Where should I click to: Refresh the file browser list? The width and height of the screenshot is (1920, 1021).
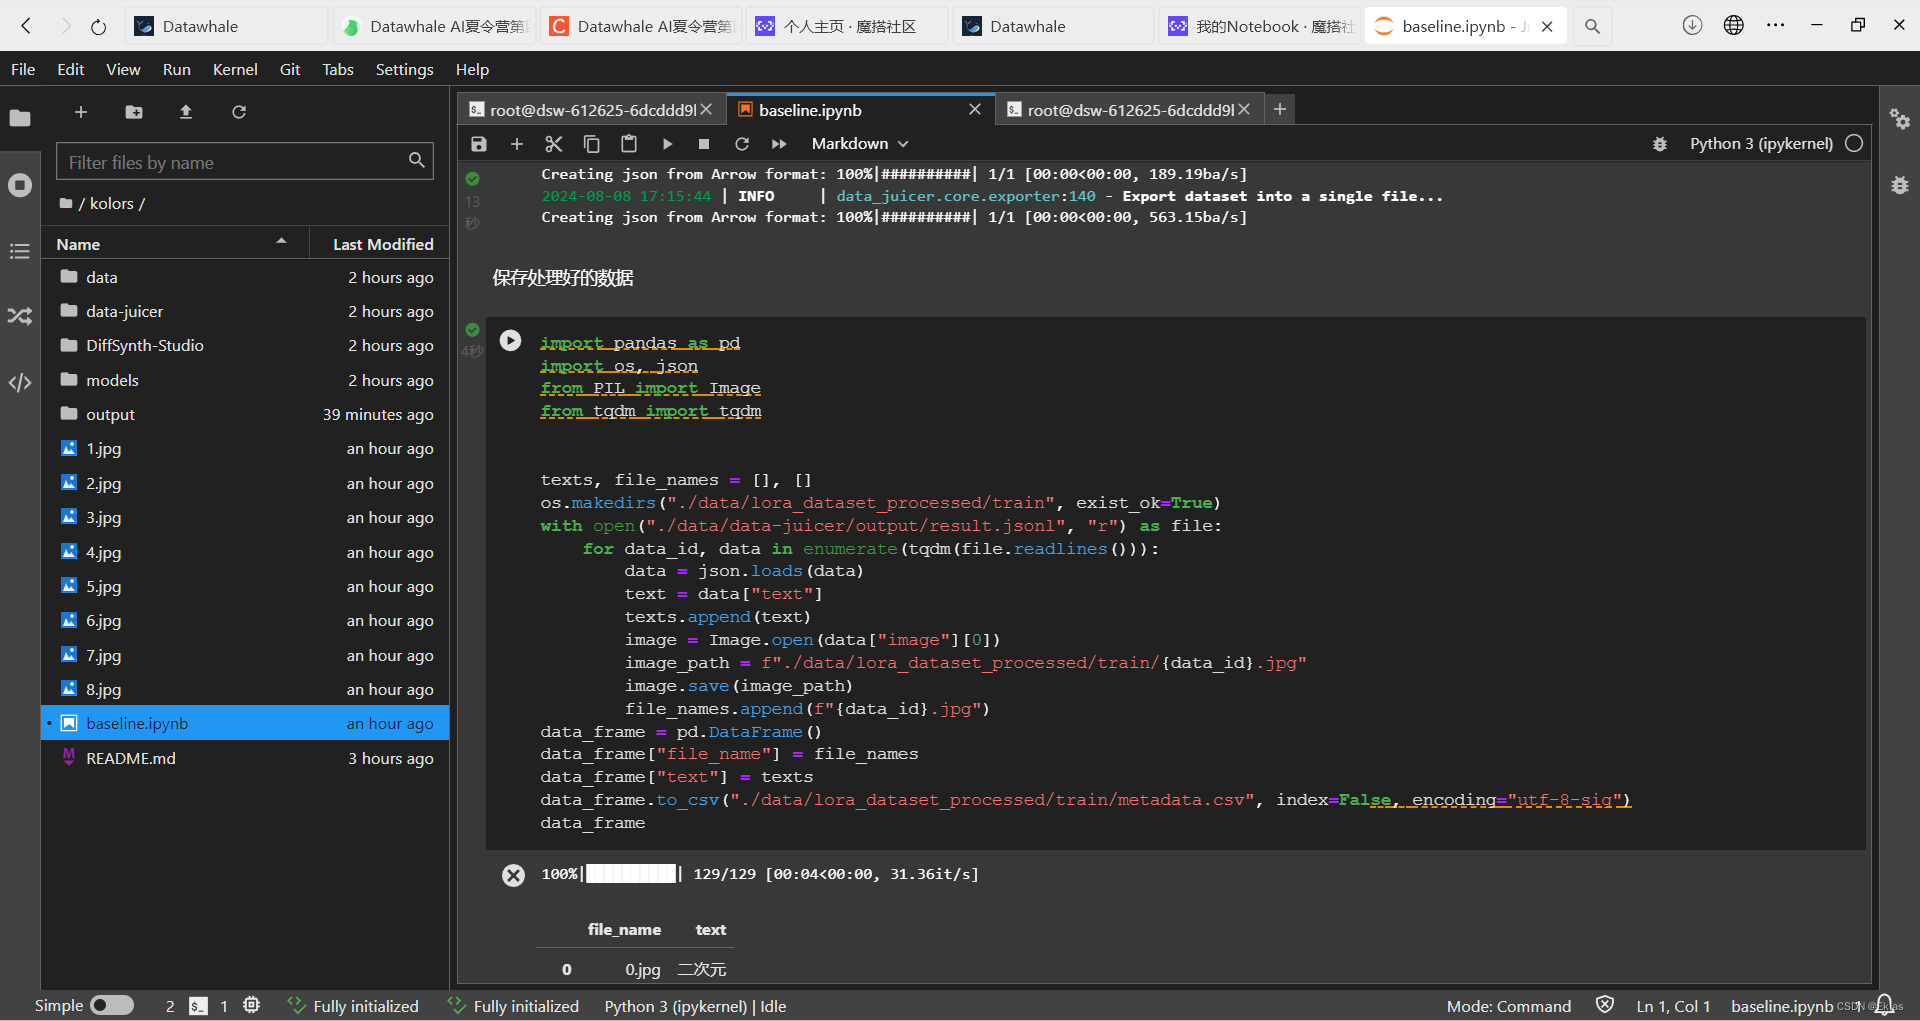pos(239,112)
